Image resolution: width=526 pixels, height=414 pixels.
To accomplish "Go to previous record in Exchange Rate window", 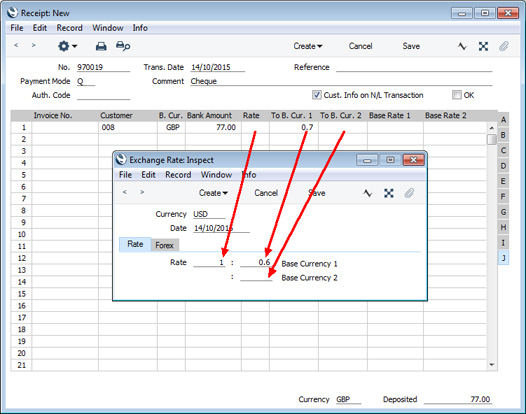I will pyautogui.click(x=125, y=192).
